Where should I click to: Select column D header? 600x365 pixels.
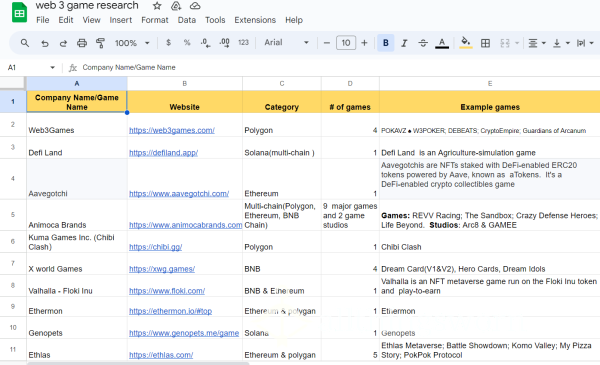(x=350, y=83)
